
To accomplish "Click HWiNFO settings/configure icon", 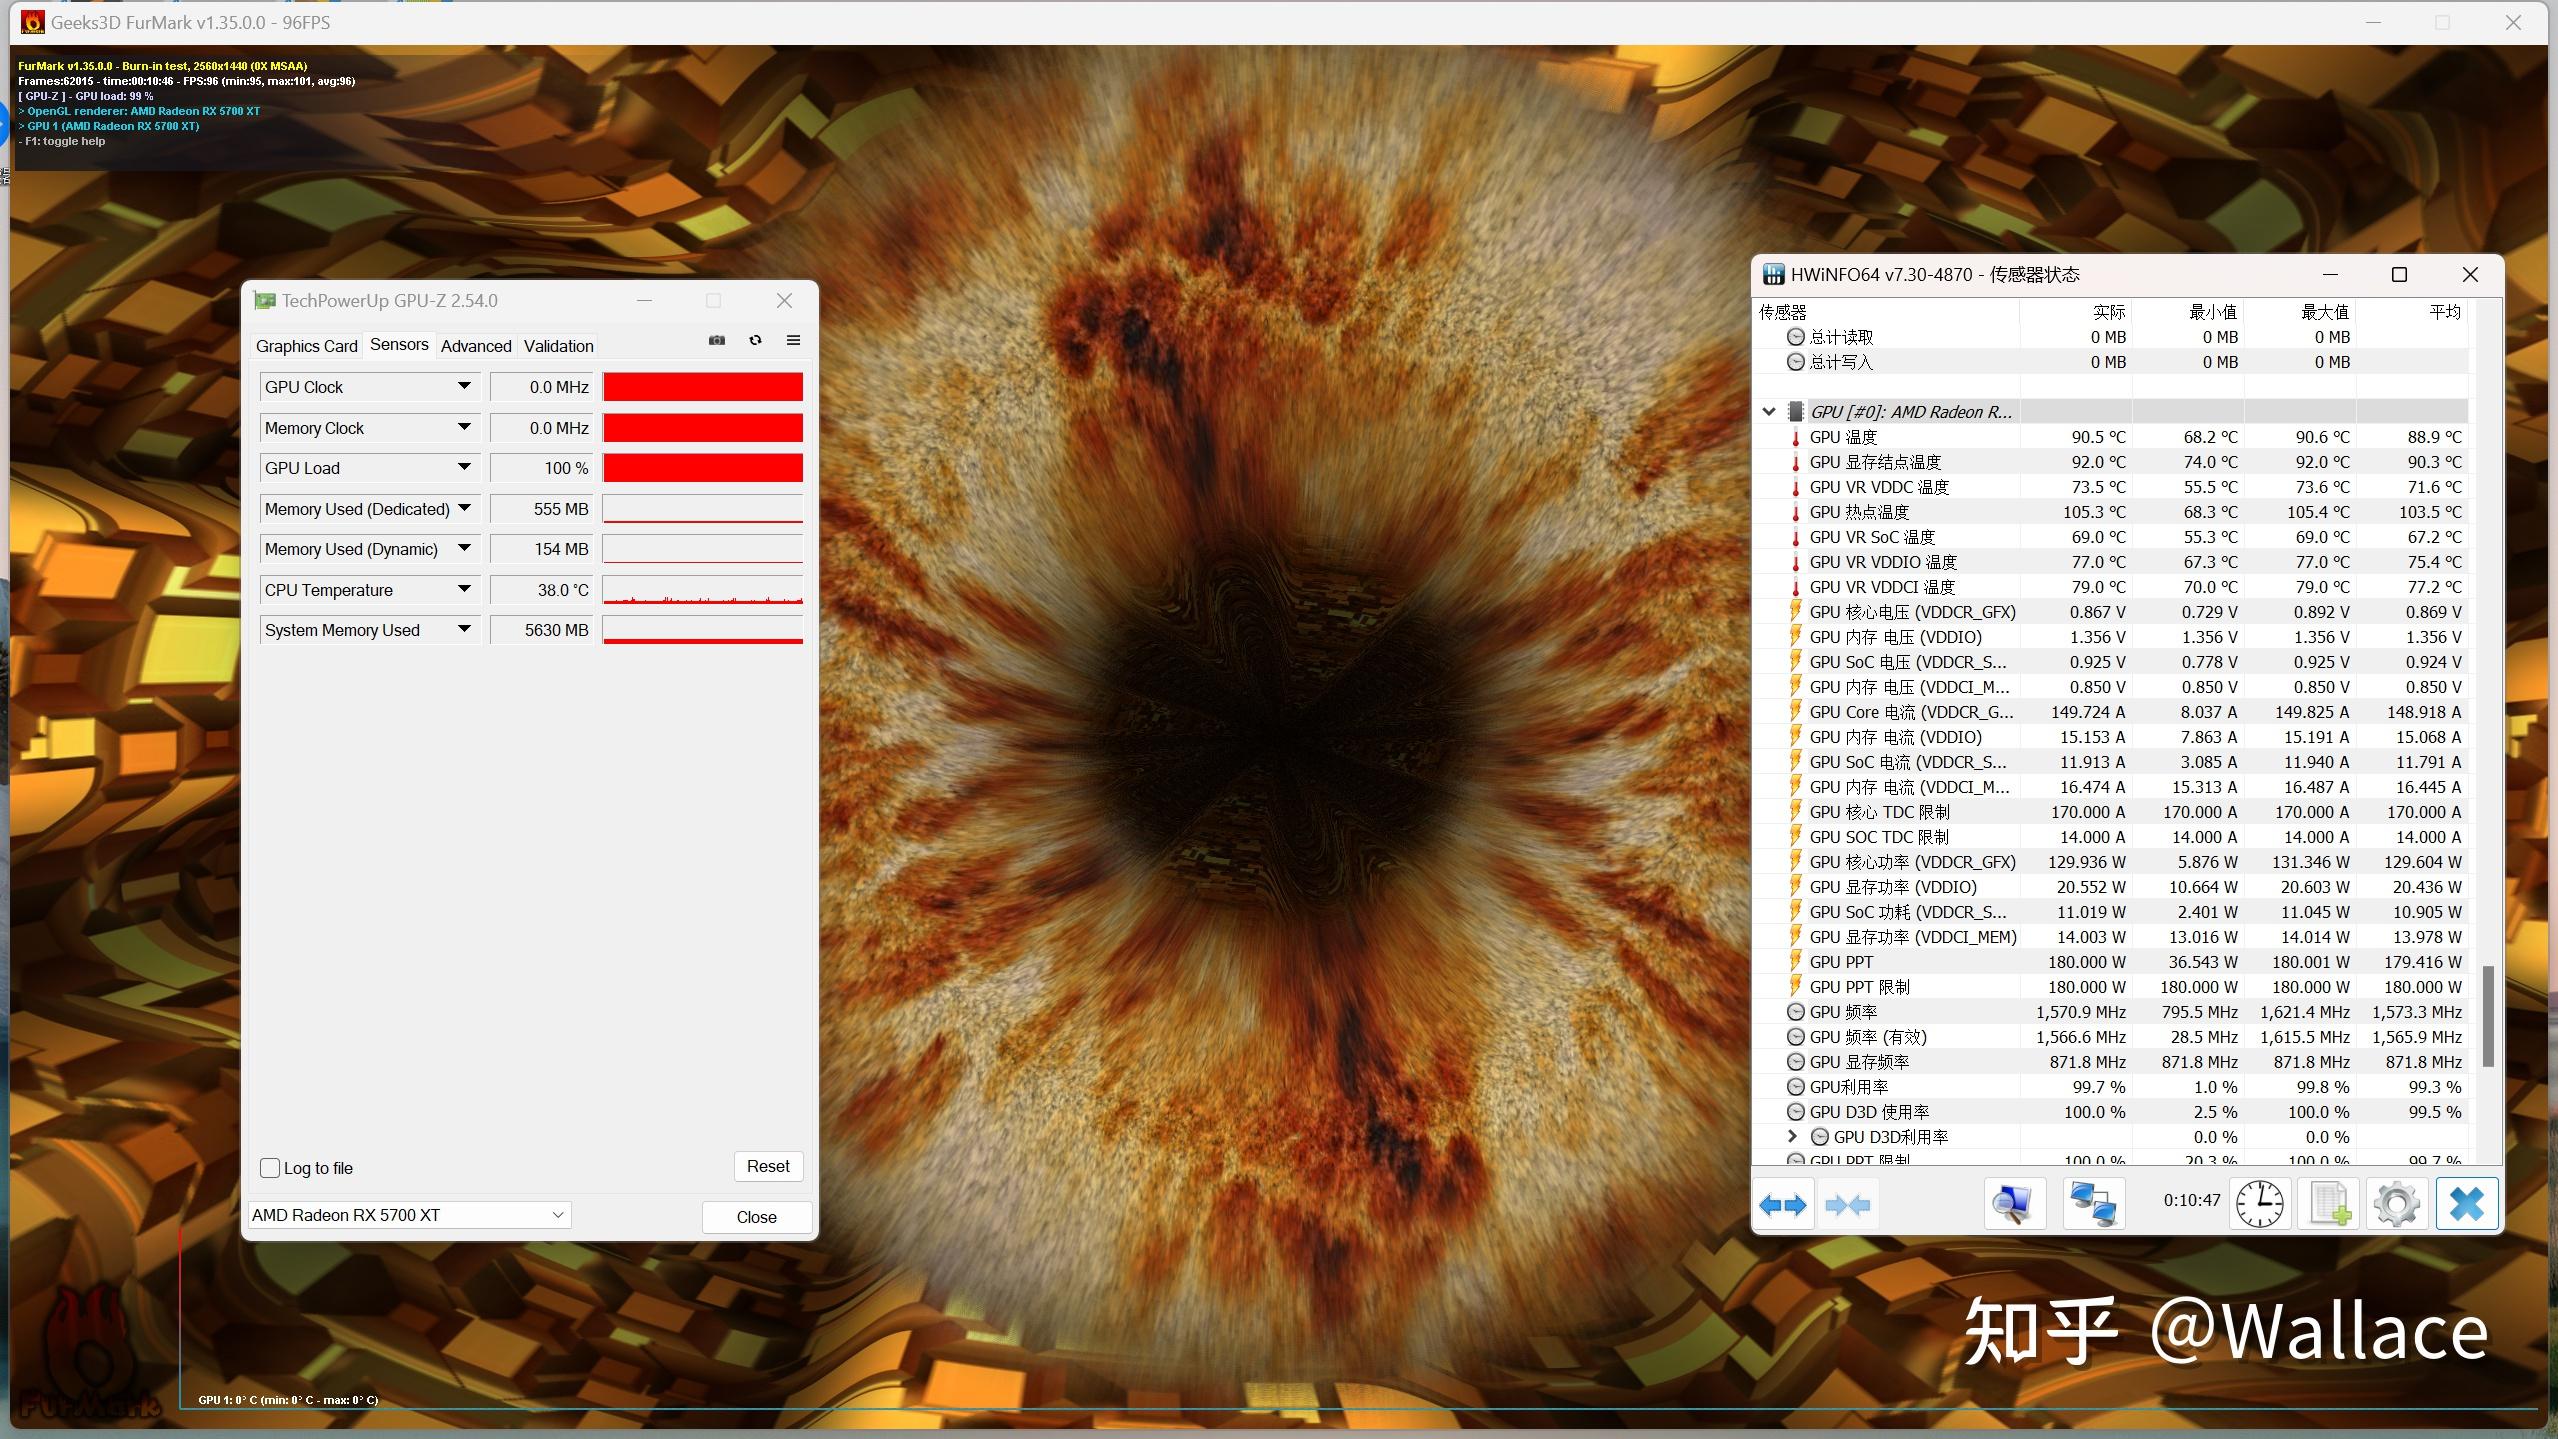I will click(x=2393, y=1204).
